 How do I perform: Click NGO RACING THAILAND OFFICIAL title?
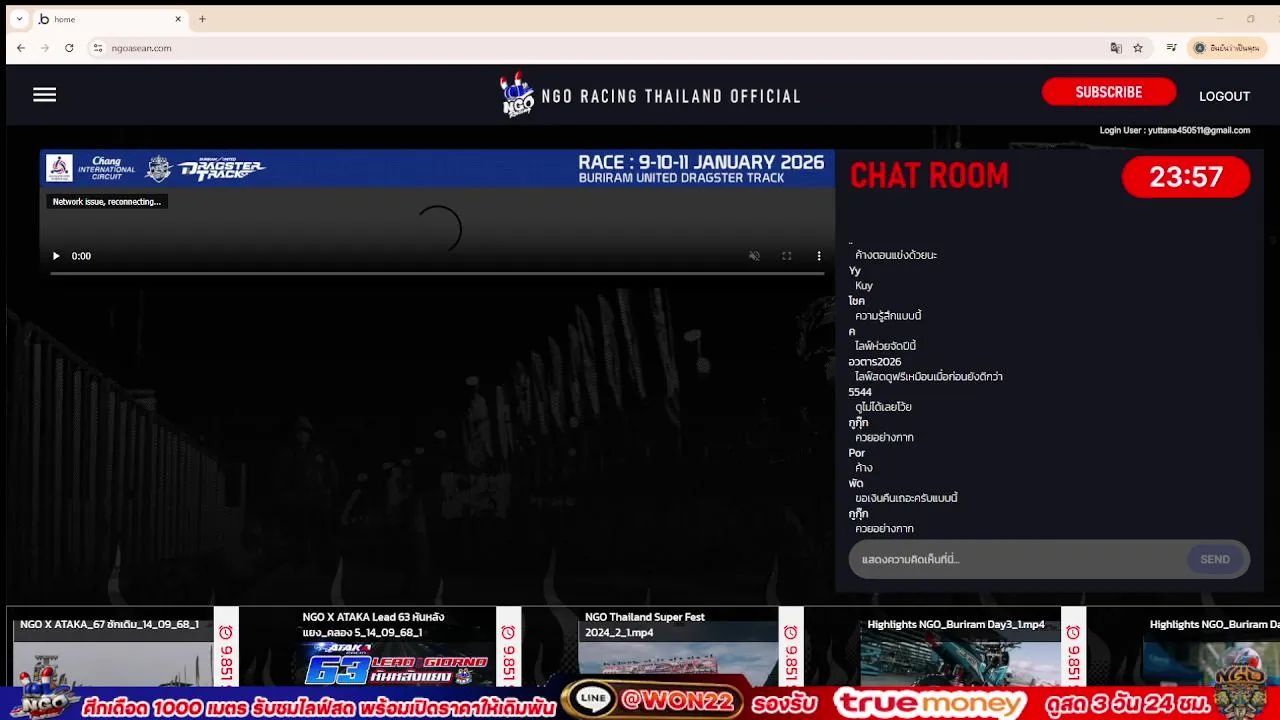pos(671,96)
